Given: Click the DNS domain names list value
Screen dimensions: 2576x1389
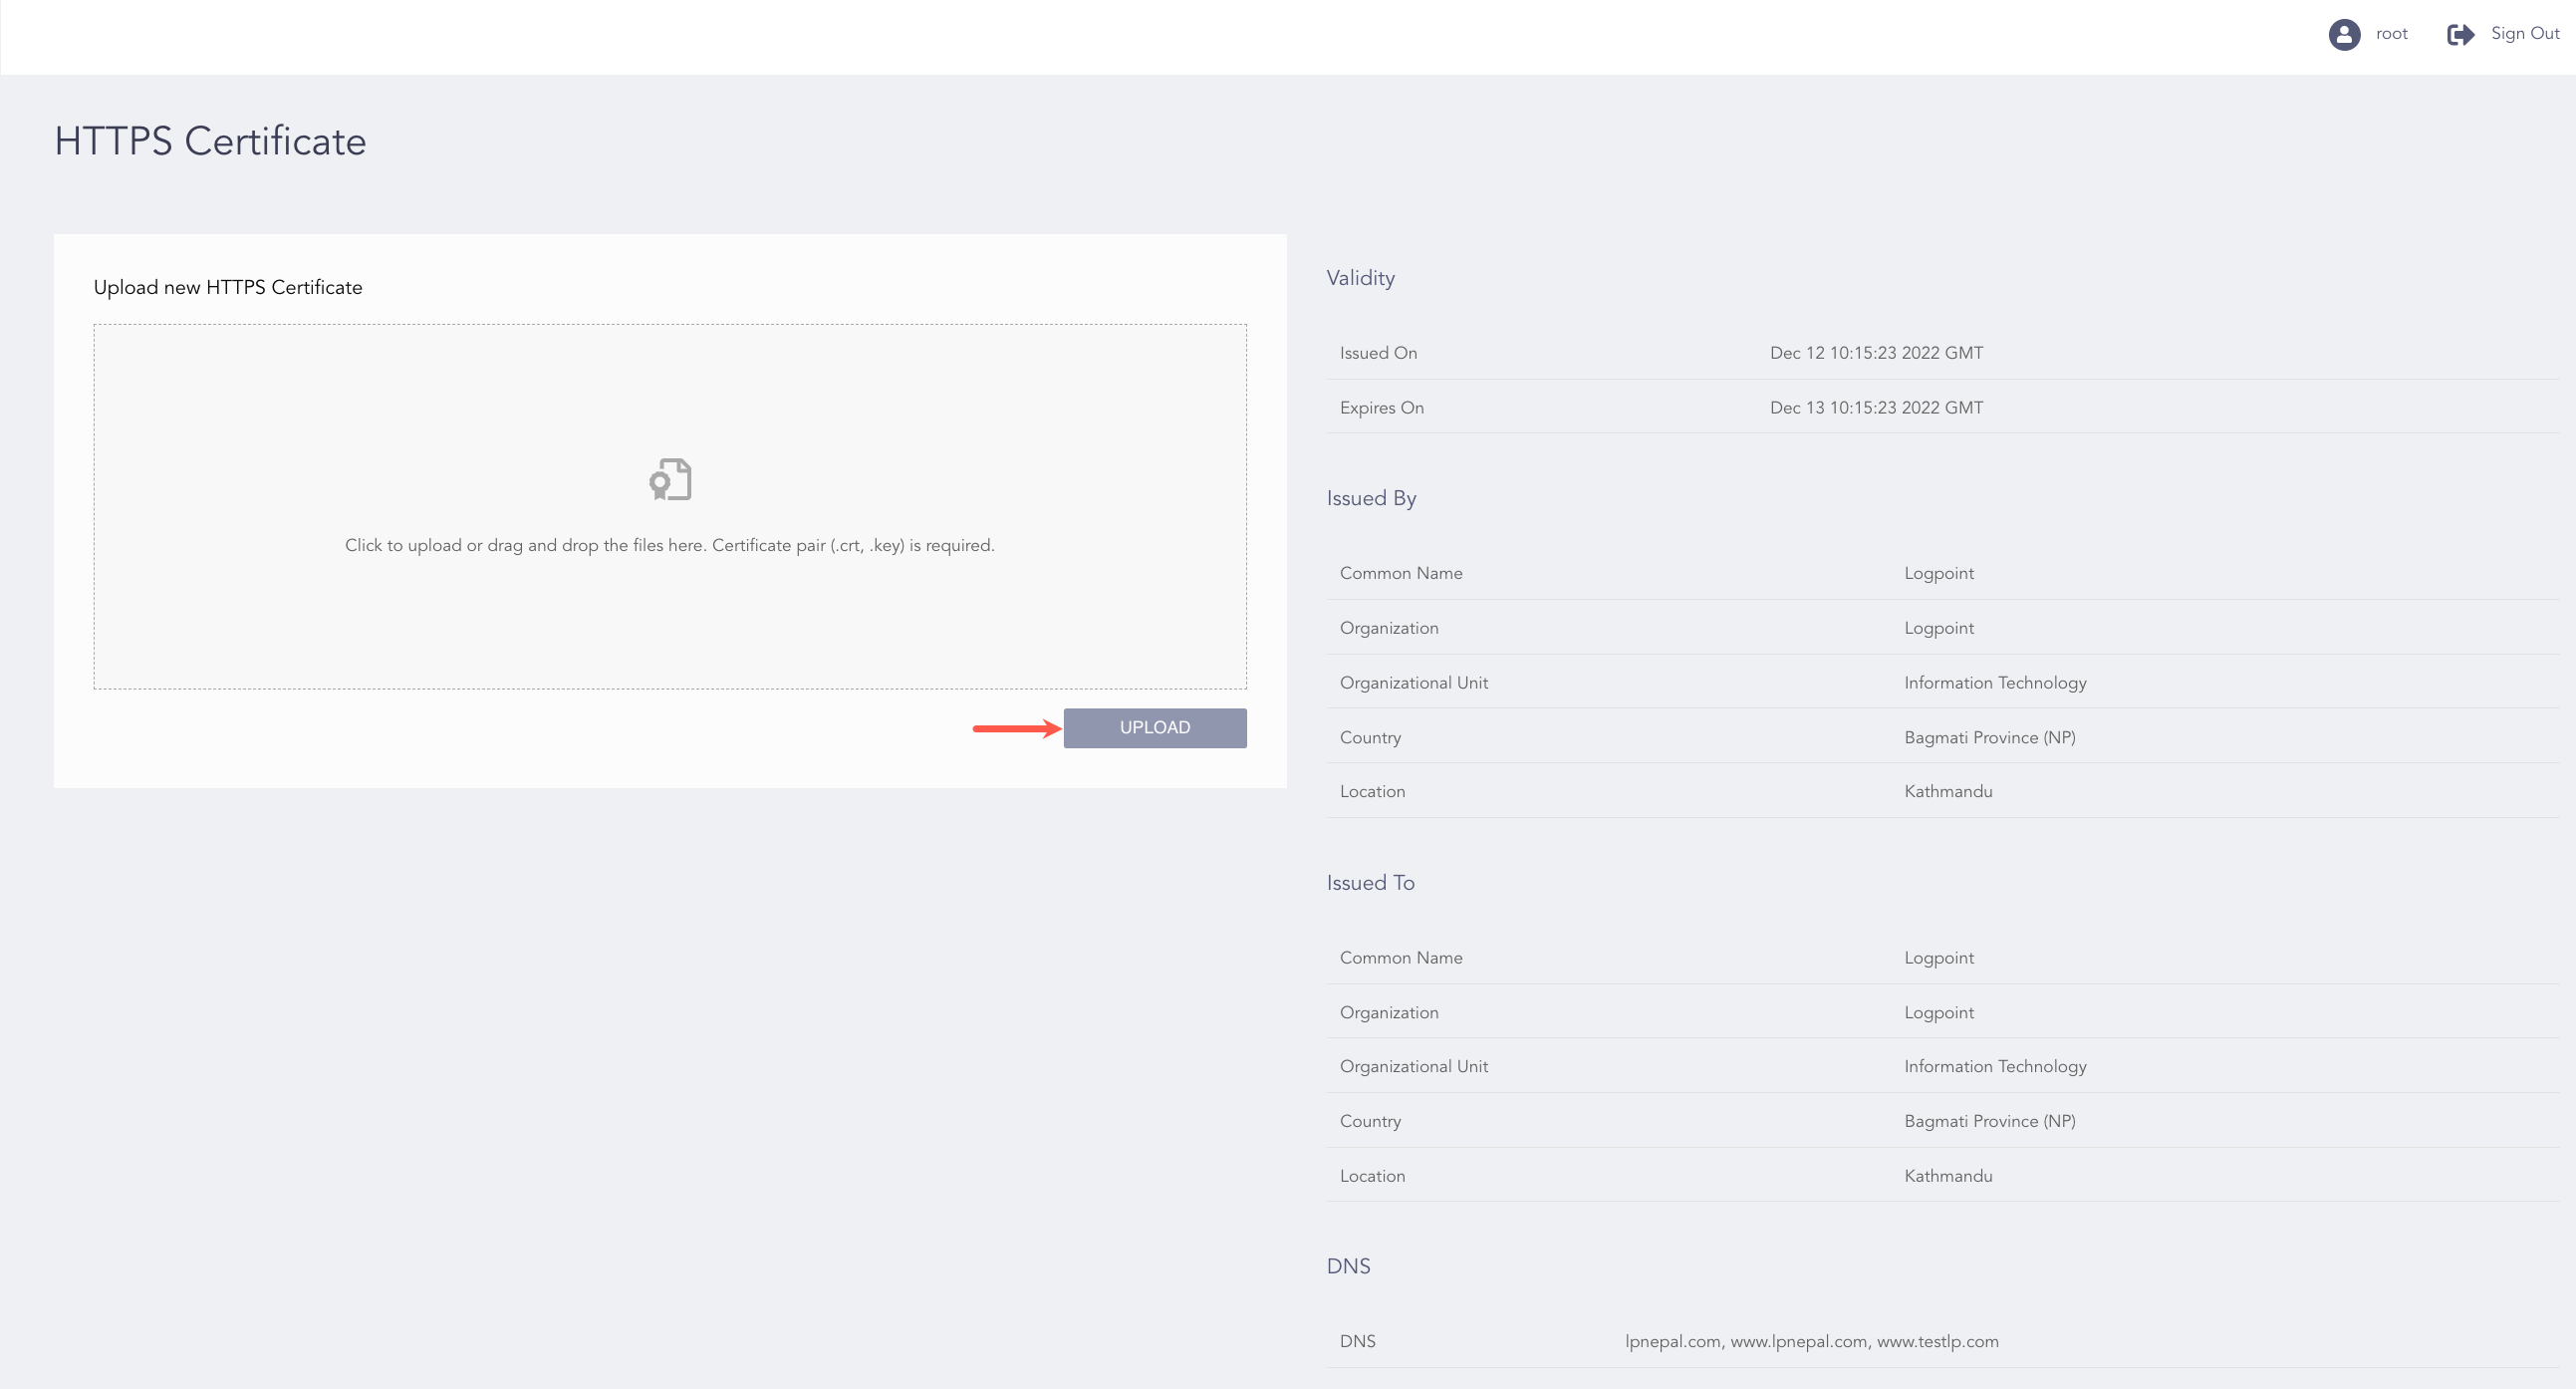Looking at the screenshot, I should click(1811, 1341).
